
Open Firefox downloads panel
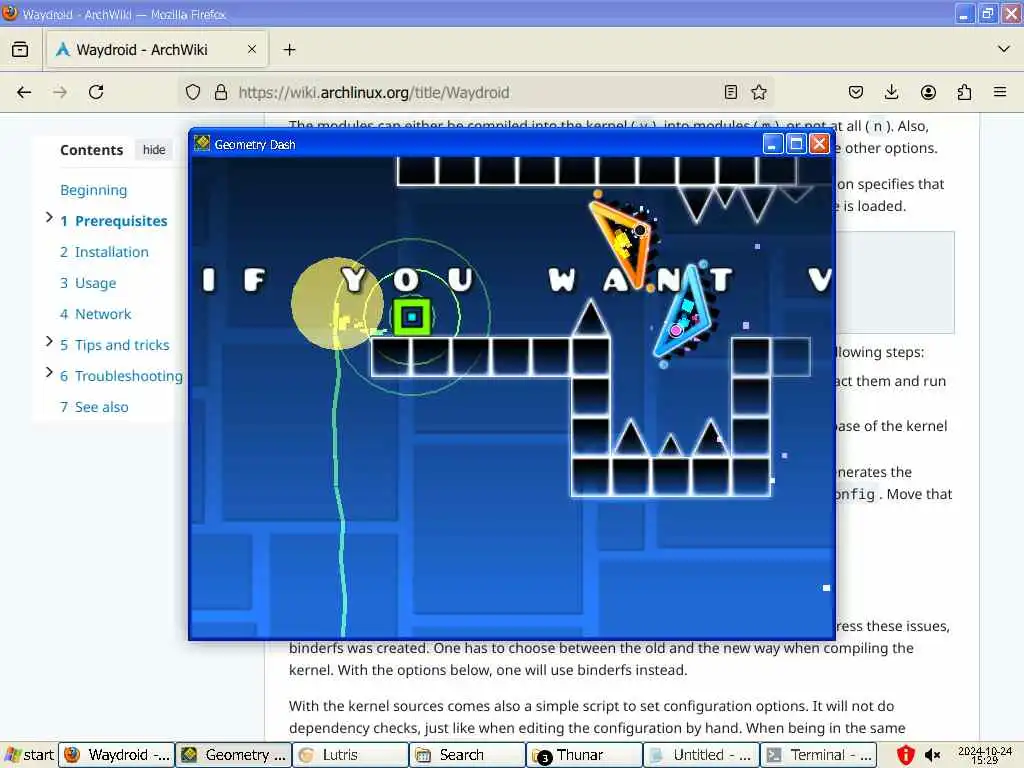point(891,92)
